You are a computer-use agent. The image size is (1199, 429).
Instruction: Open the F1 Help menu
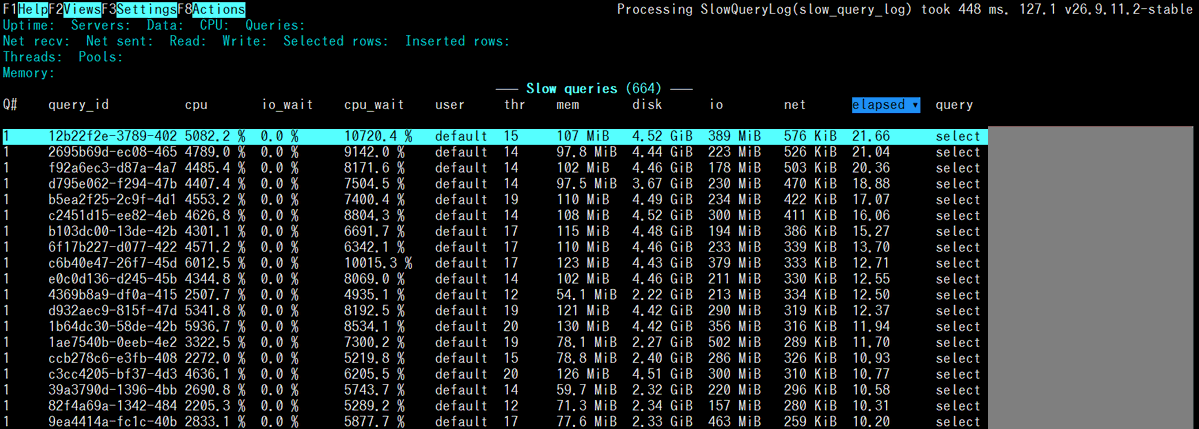(x=25, y=10)
